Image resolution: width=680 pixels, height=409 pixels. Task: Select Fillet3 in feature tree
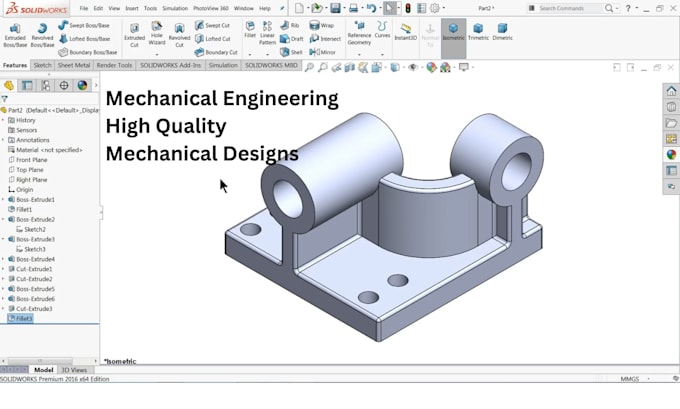(x=20, y=318)
